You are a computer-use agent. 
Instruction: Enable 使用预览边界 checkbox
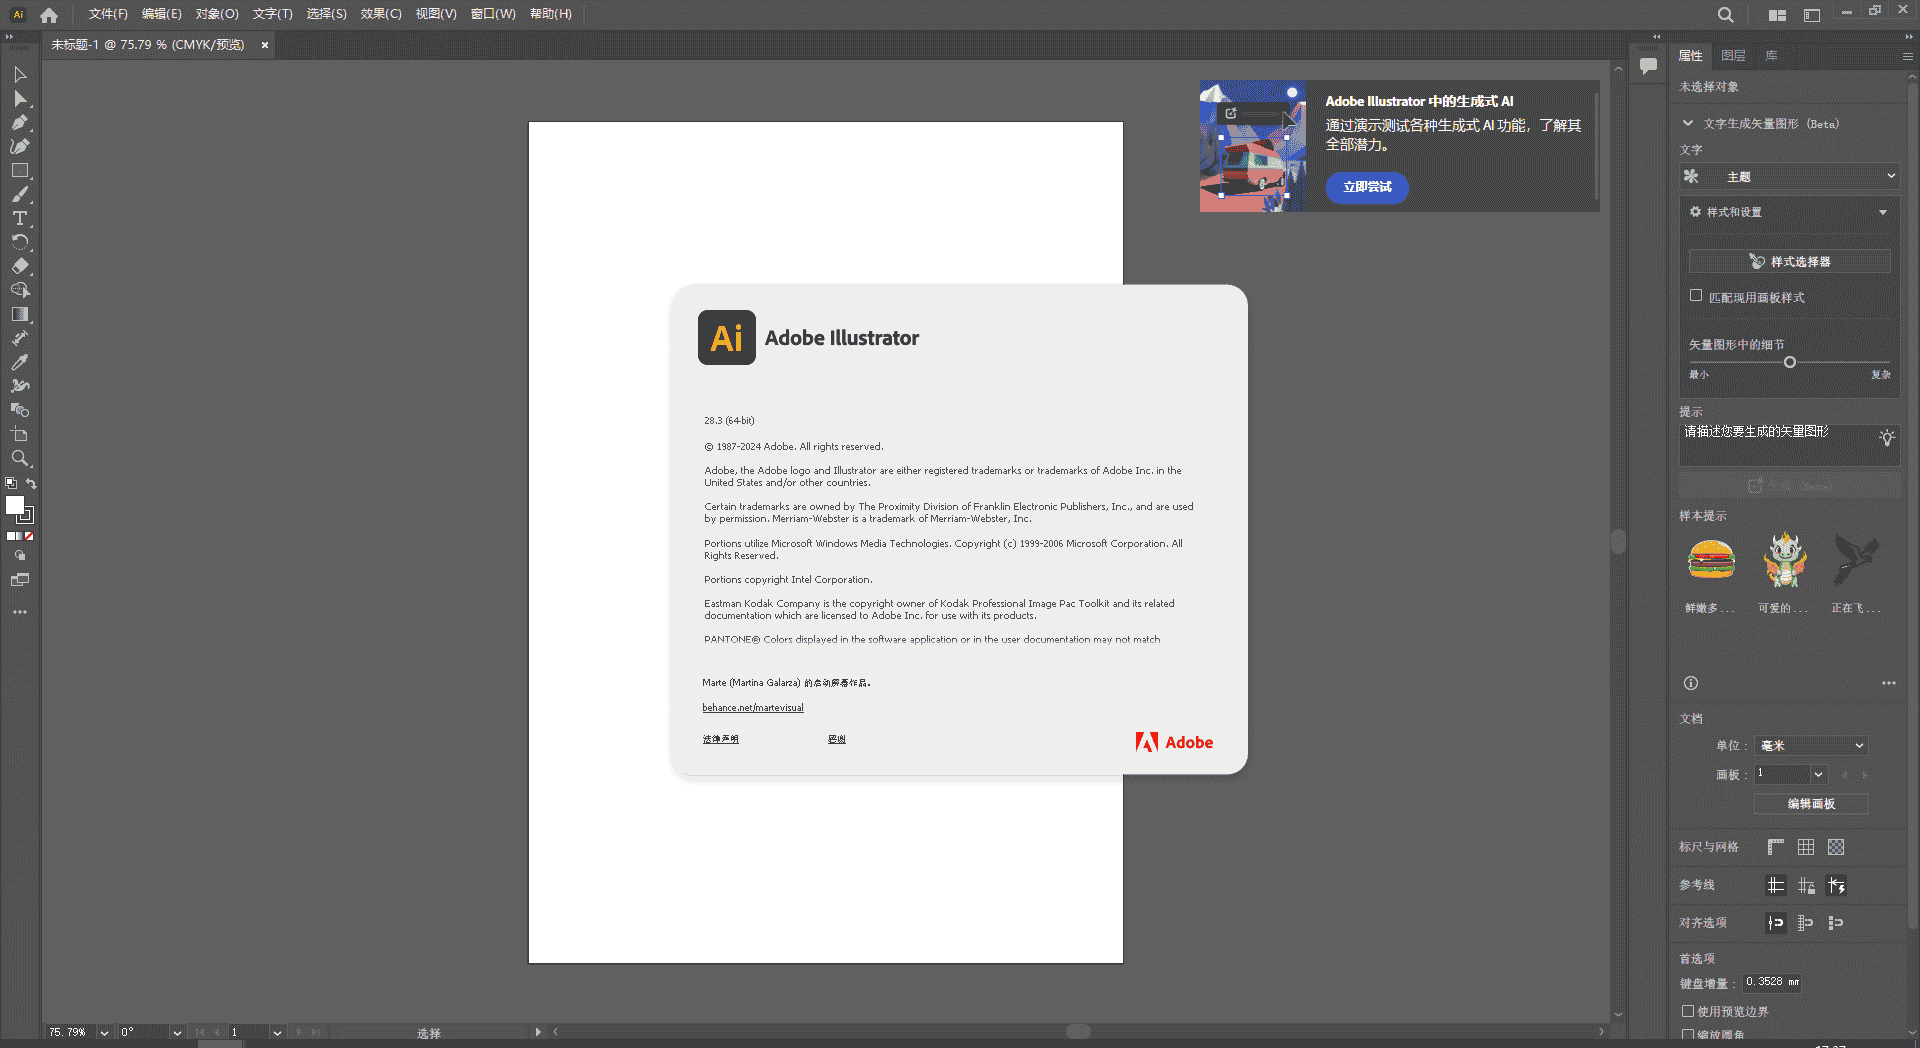pyautogui.click(x=1690, y=1011)
